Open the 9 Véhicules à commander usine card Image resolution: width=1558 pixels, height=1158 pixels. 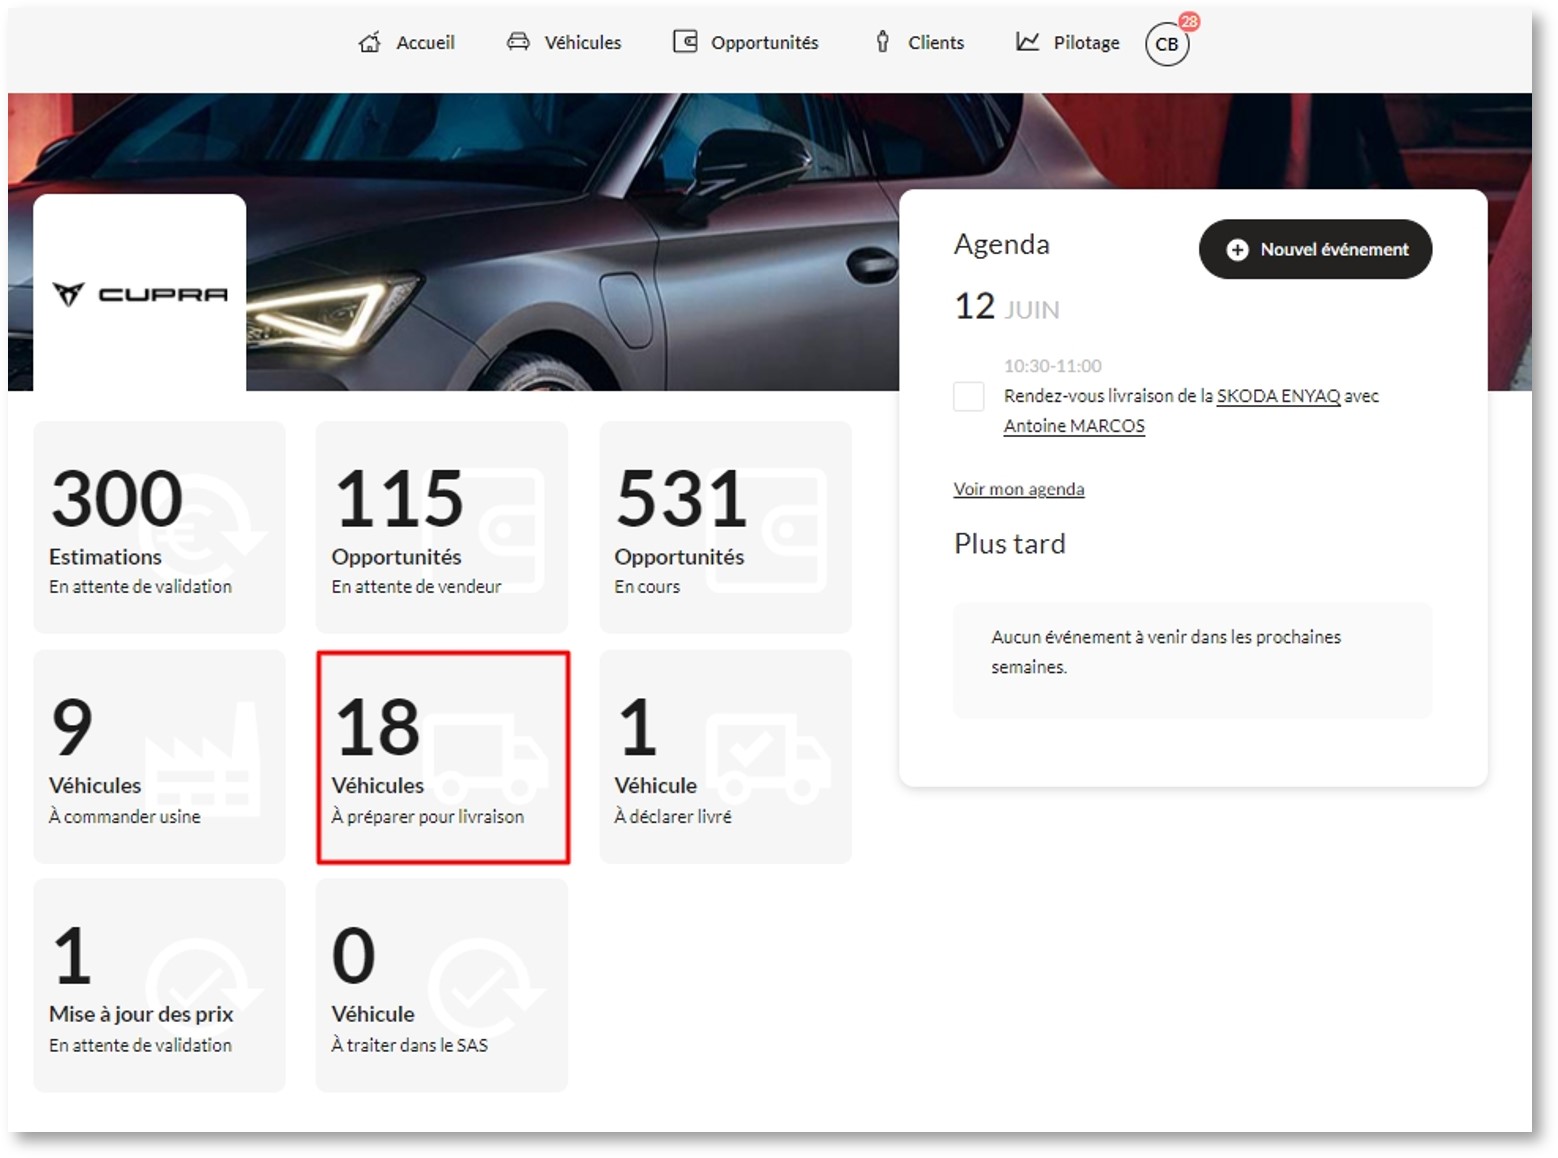(160, 757)
